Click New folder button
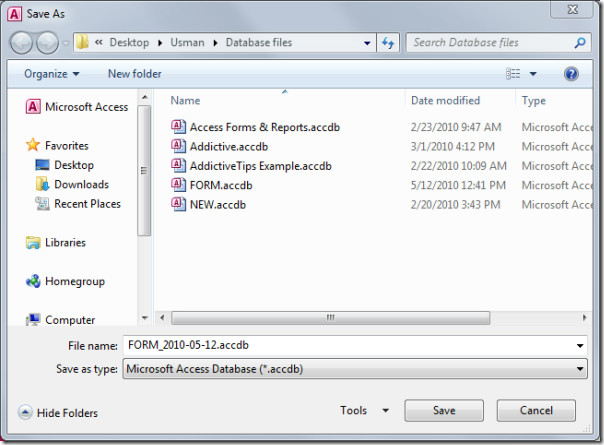 coord(134,74)
